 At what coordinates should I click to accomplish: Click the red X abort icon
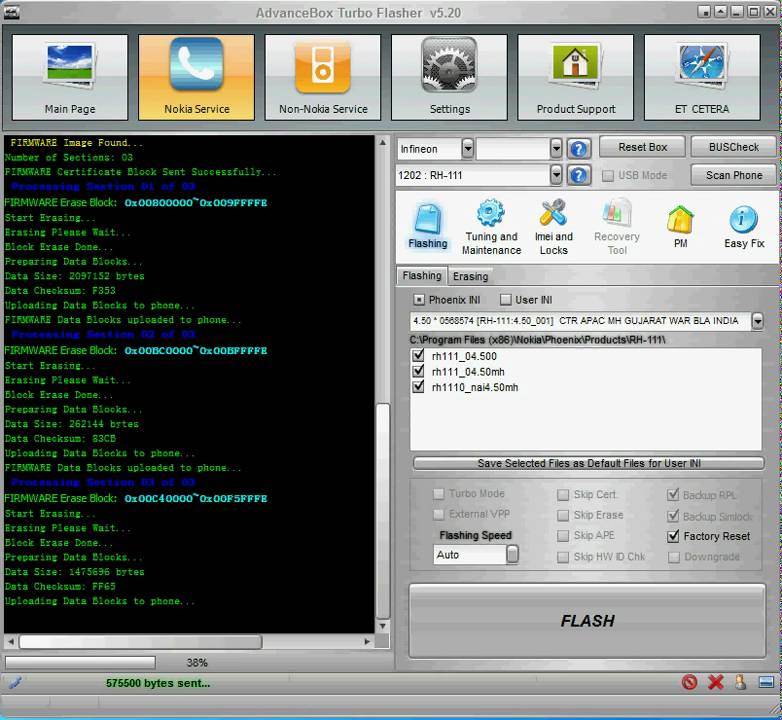[x=716, y=682]
